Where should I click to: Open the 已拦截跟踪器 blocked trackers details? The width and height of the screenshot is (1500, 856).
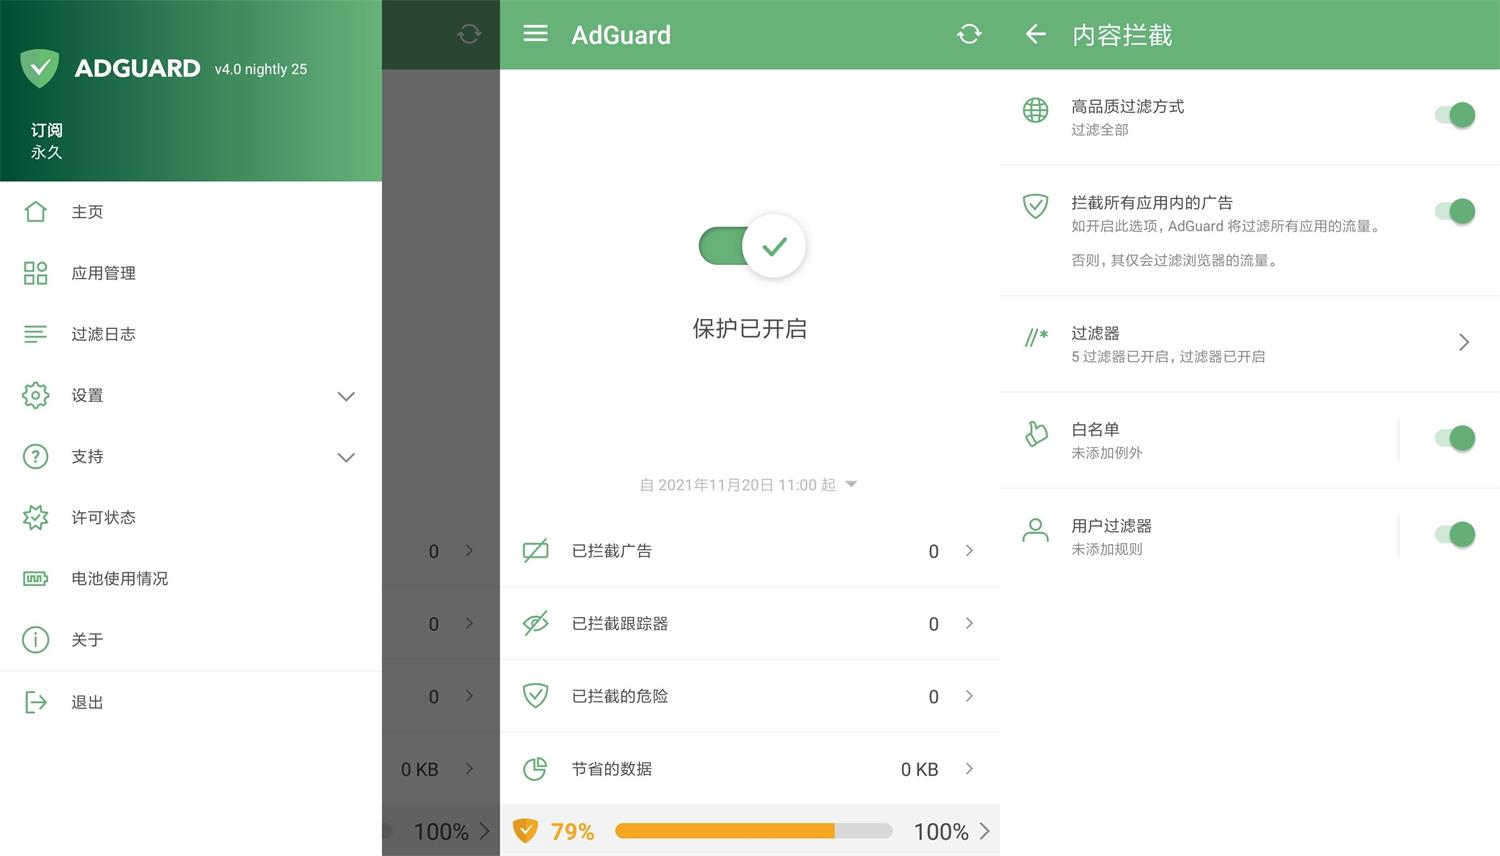pos(750,623)
